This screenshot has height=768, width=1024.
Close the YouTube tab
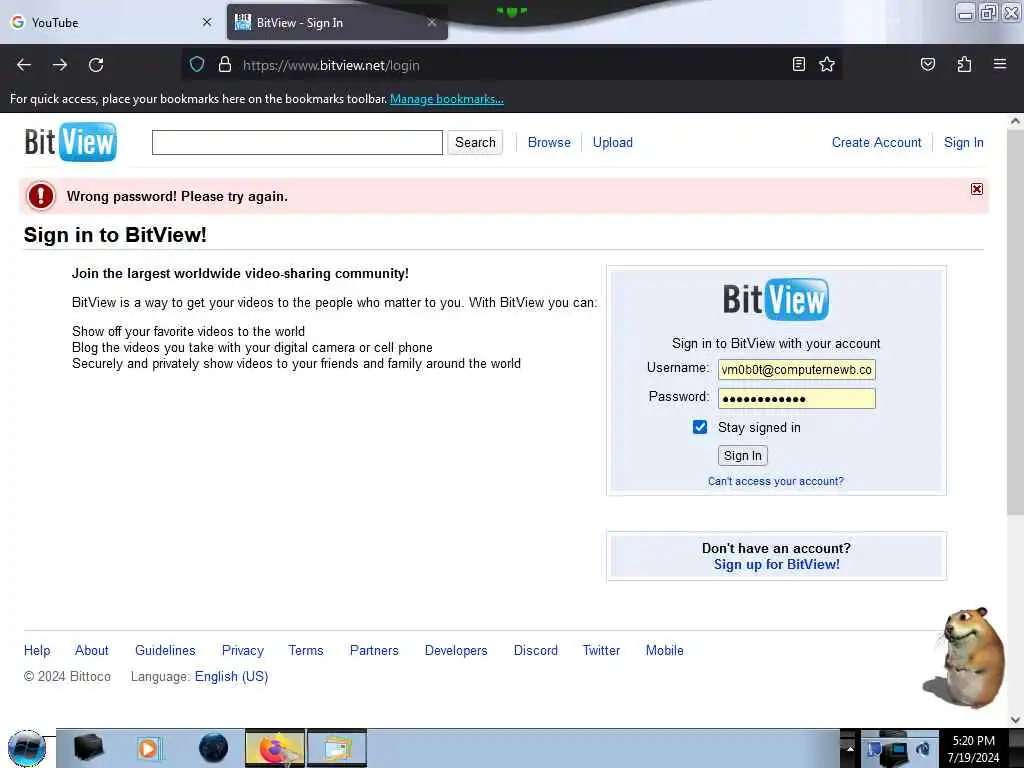coord(207,22)
